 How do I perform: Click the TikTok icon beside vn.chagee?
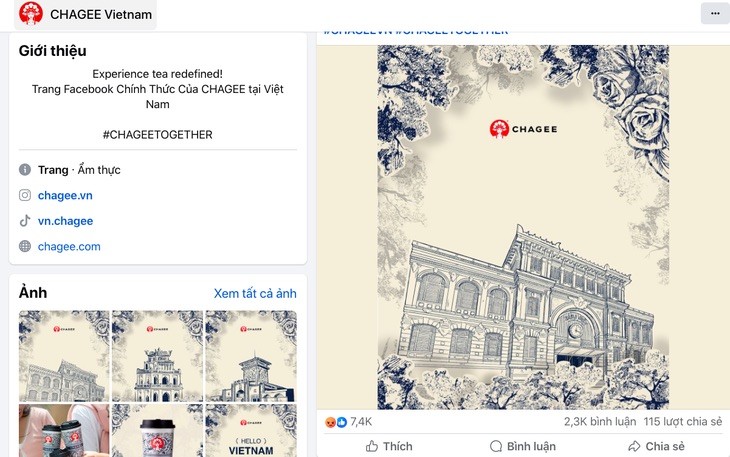[x=25, y=221]
